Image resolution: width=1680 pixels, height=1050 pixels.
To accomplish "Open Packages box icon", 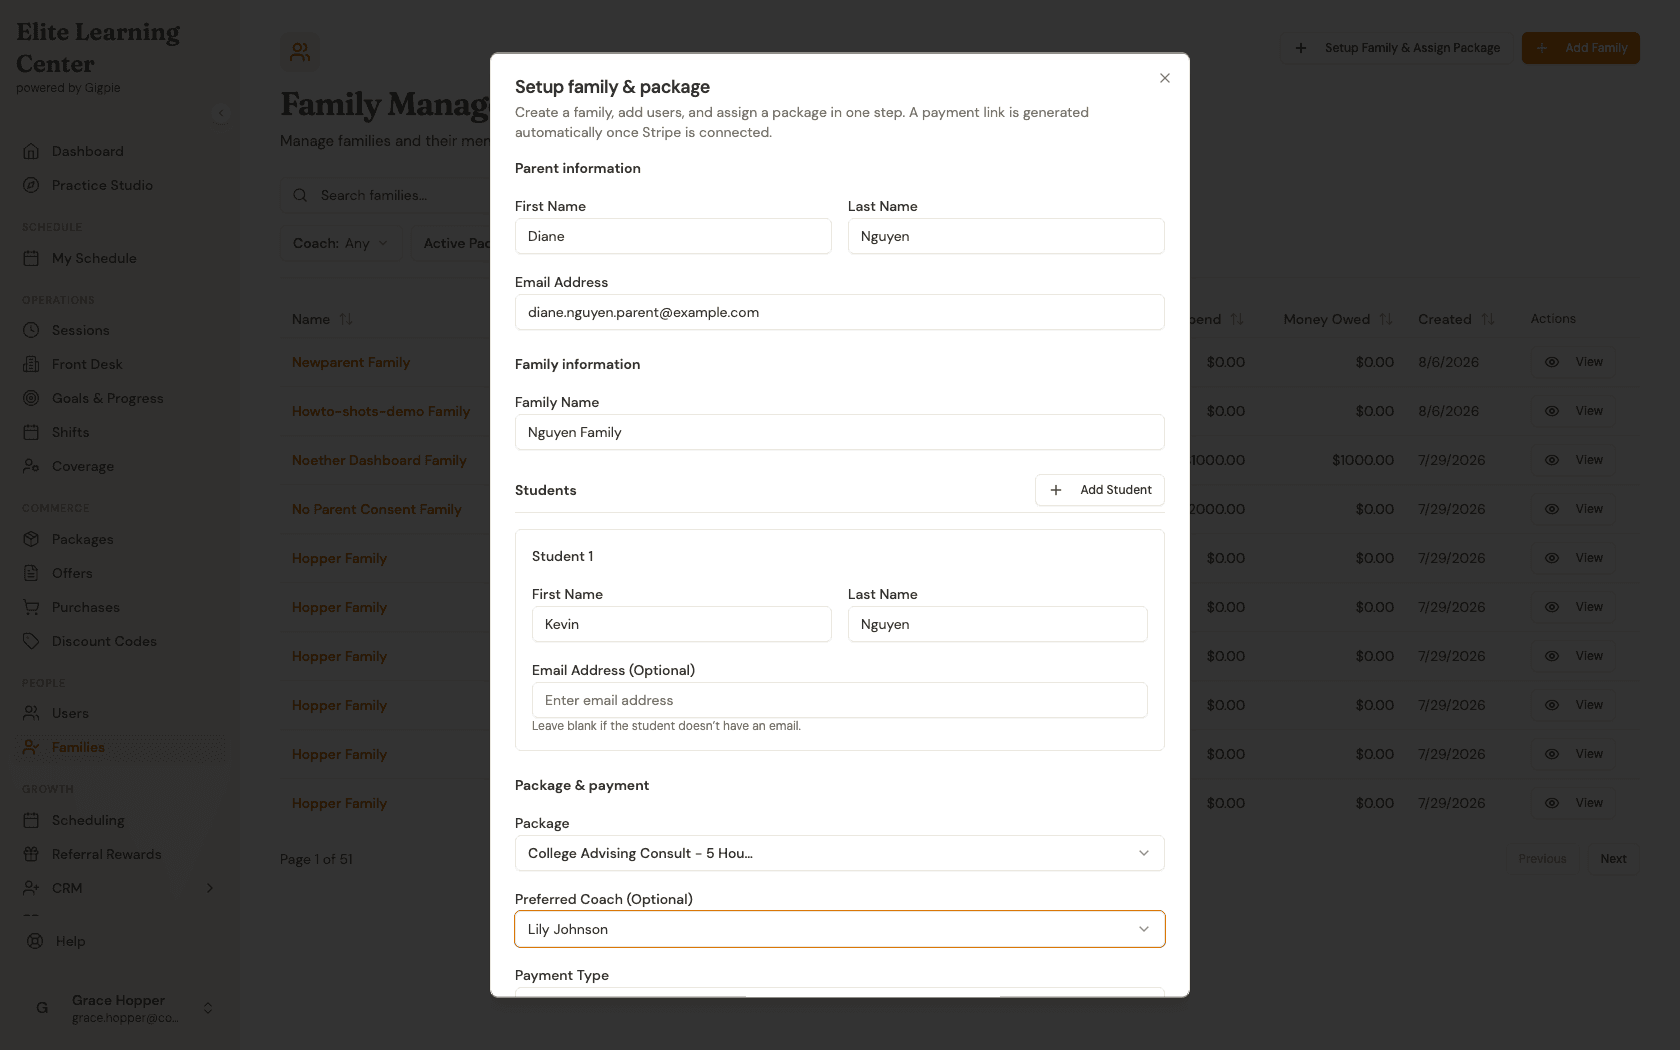I will pyautogui.click(x=31, y=539).
